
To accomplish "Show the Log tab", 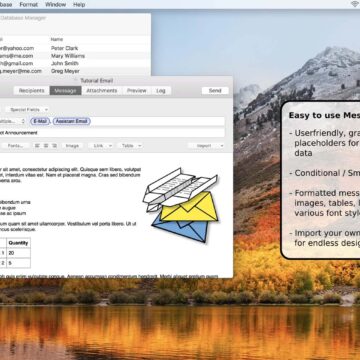I will 161,91.
